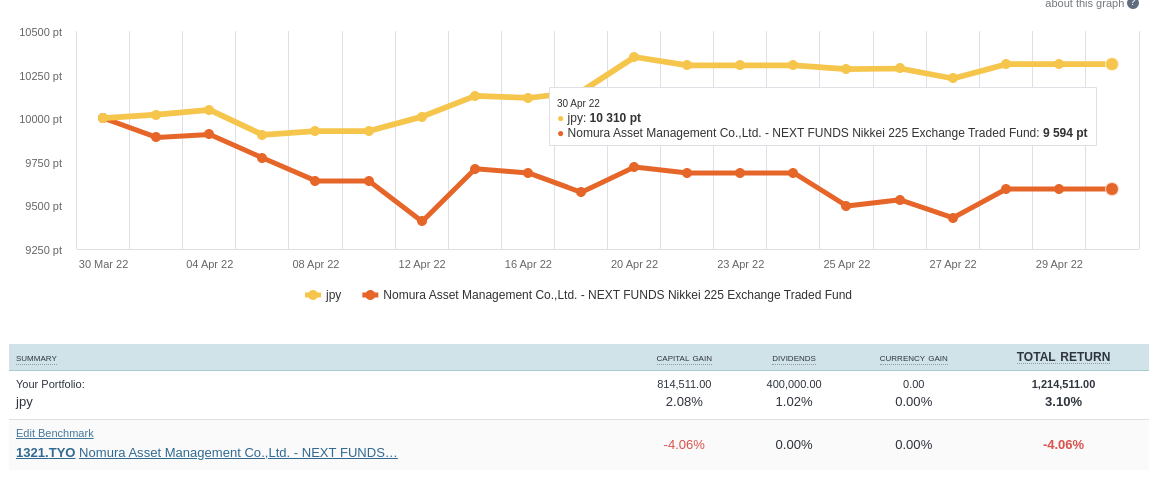The height and width of the screenshot is (493, 1157).
Task: Click the Capital Gain column header
Action: click(x=684, y=358)
